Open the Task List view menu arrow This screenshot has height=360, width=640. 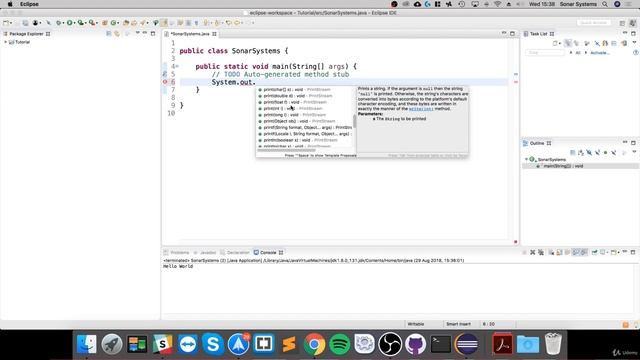tap(634, 43)
